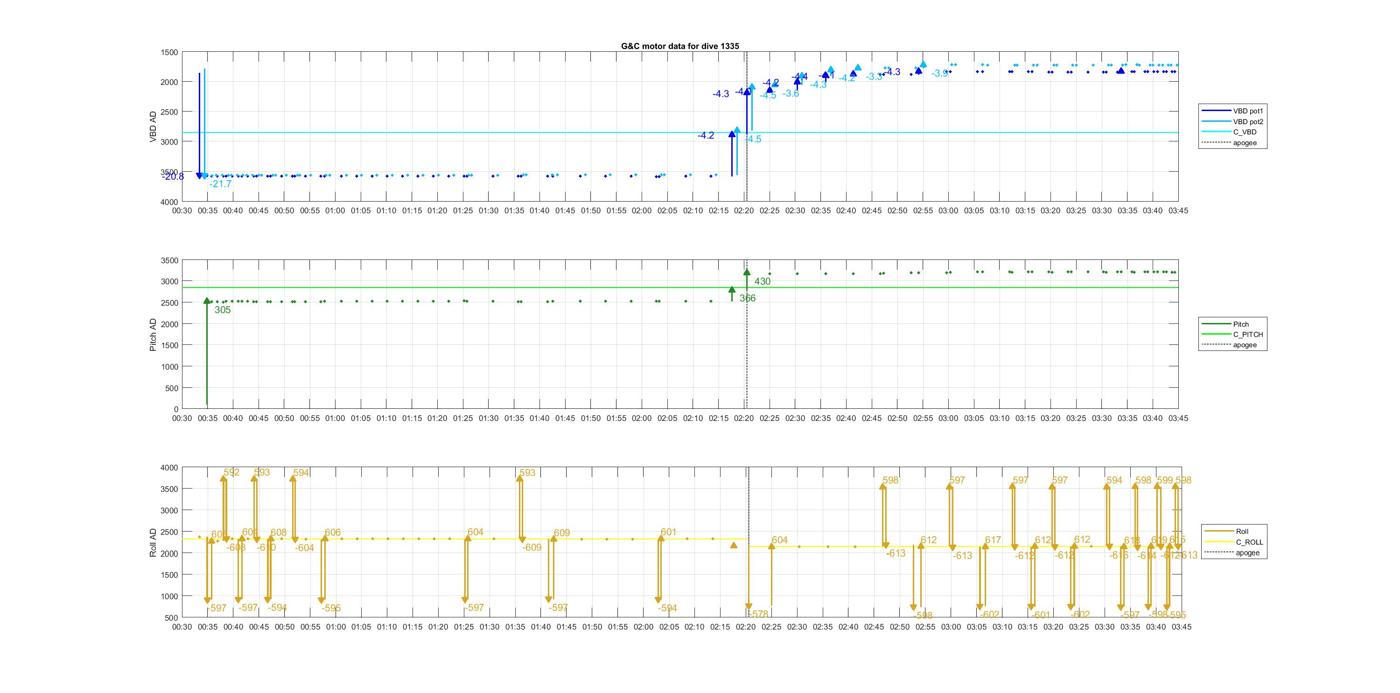1400x693 pixels.
Task: Click "02:00" x-axis tick on Pitch plot
Action: click(642, 419)
